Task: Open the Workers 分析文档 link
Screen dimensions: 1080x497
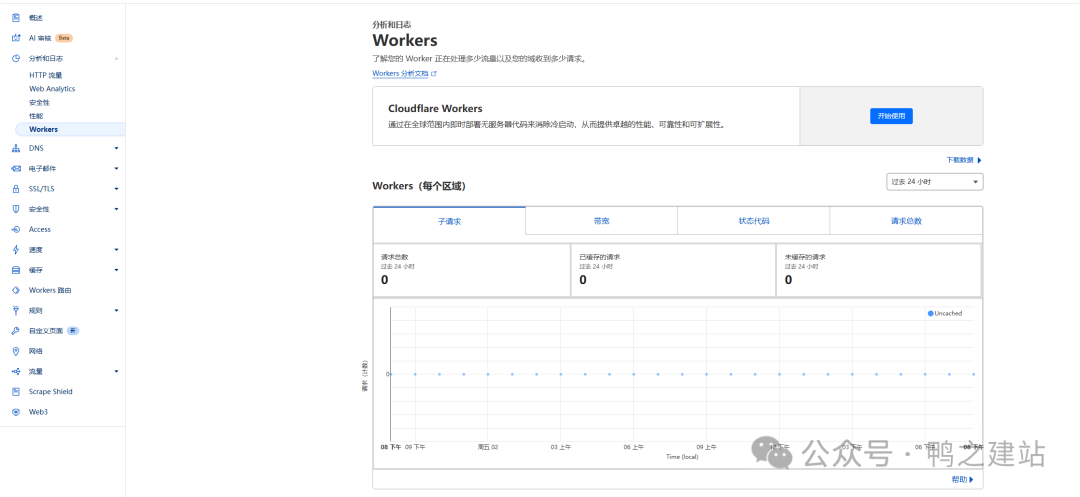Action: pyautogui.click(x=400, y=73)
